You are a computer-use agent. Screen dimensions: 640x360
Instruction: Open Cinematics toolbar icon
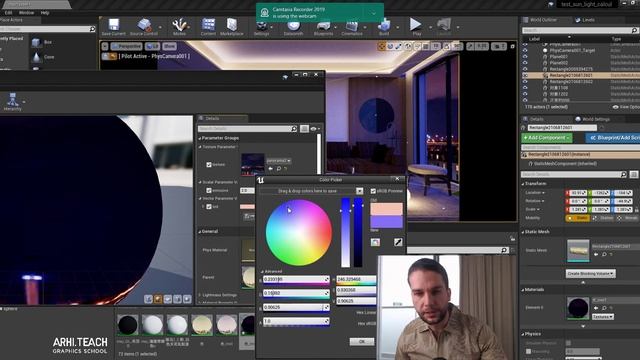coord(351,28)
